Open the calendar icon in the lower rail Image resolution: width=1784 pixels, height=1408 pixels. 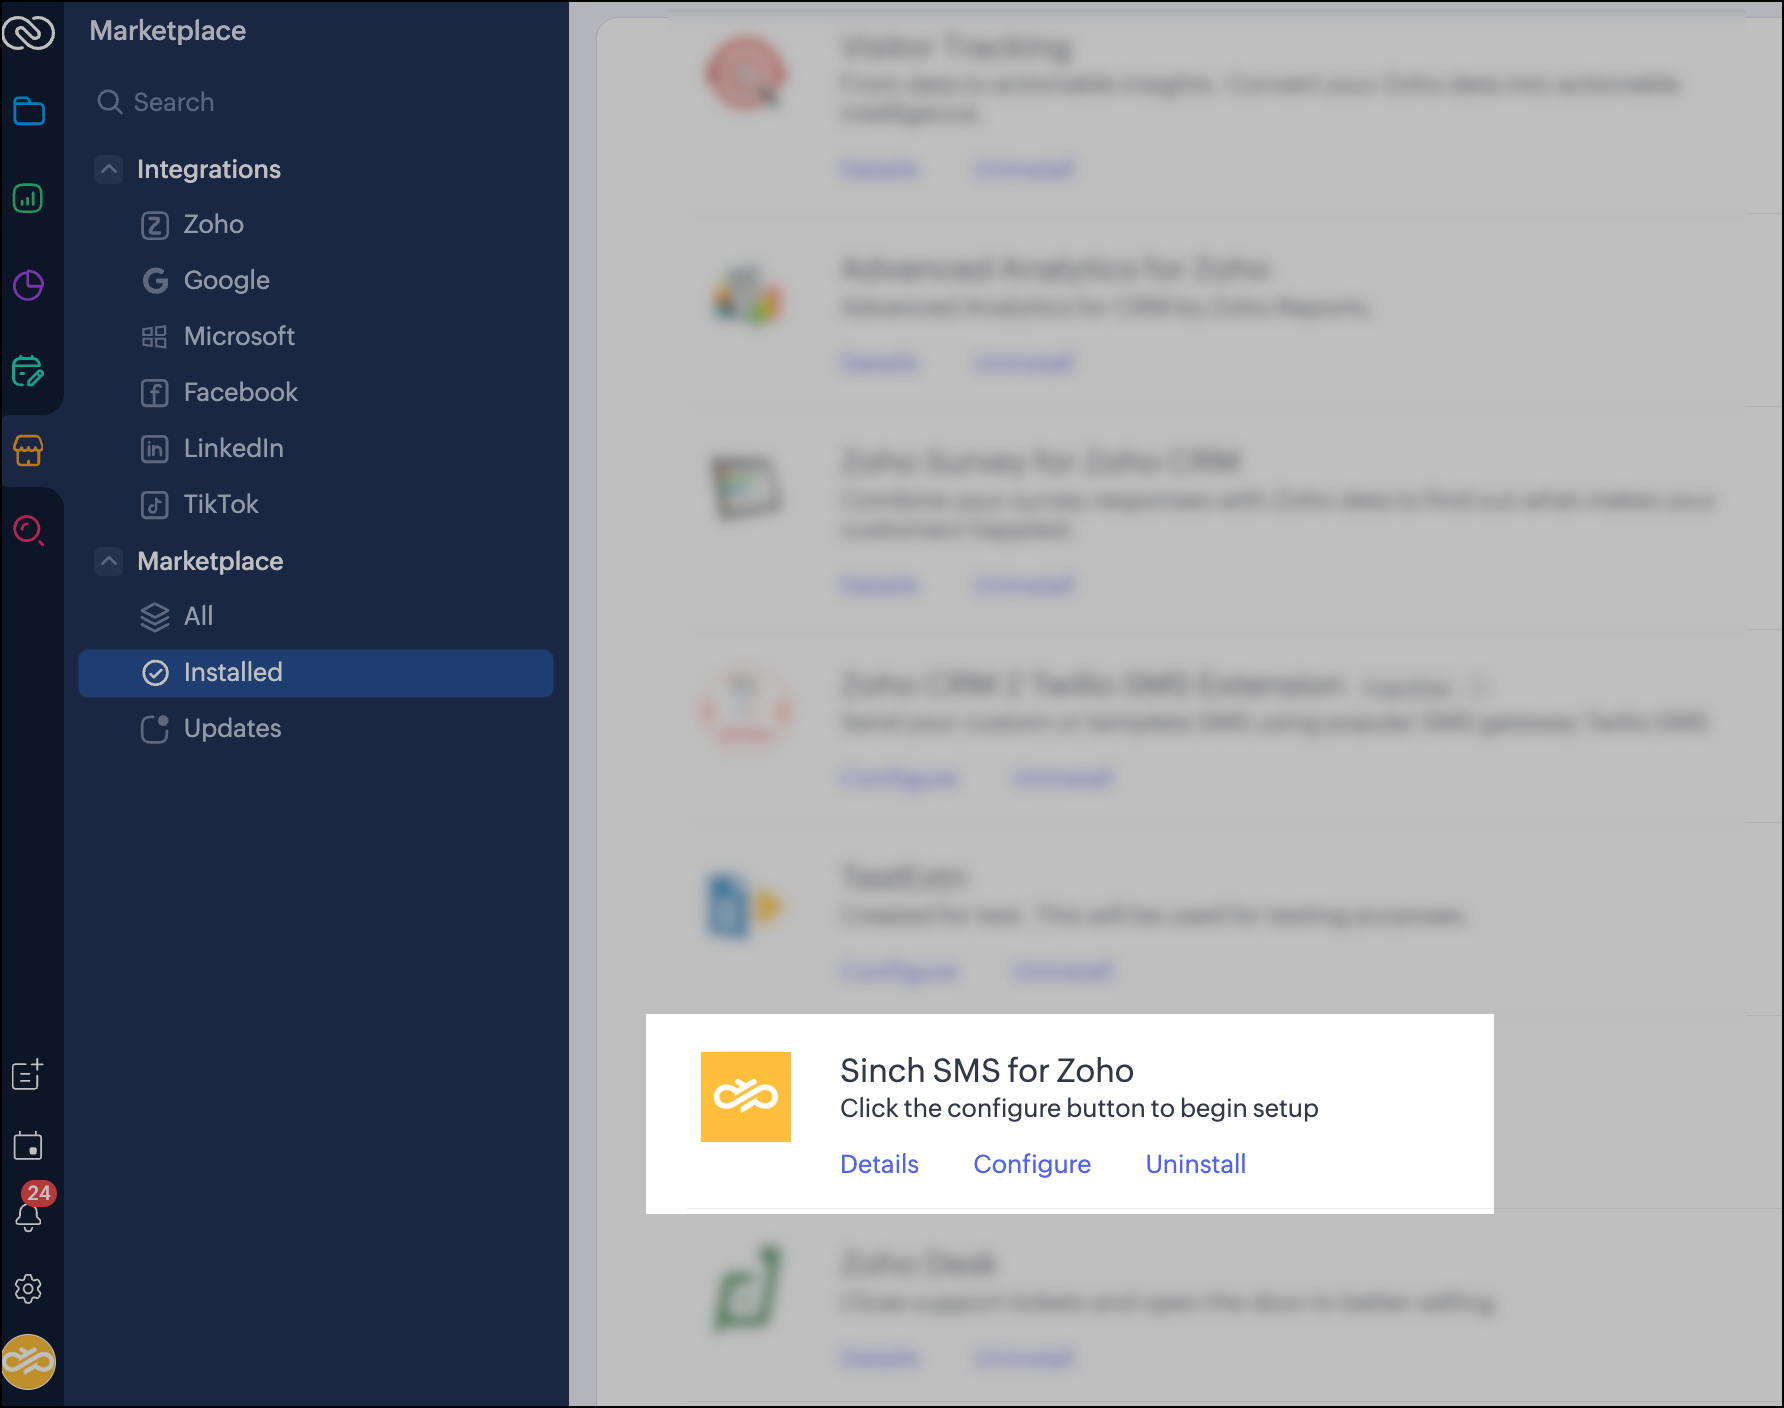click(28, 1146)
